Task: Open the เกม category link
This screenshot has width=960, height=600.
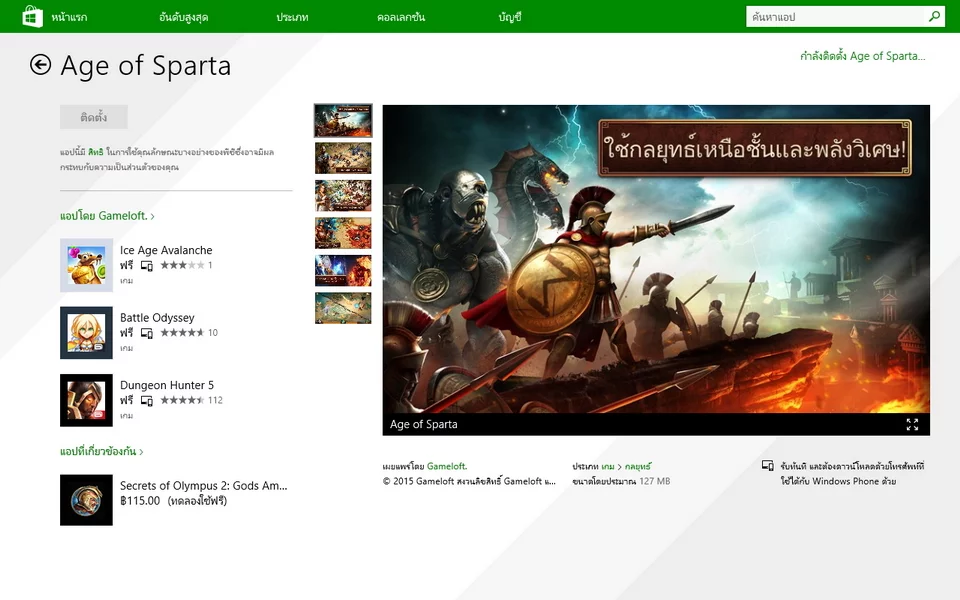Action: [x=607, y=467]
